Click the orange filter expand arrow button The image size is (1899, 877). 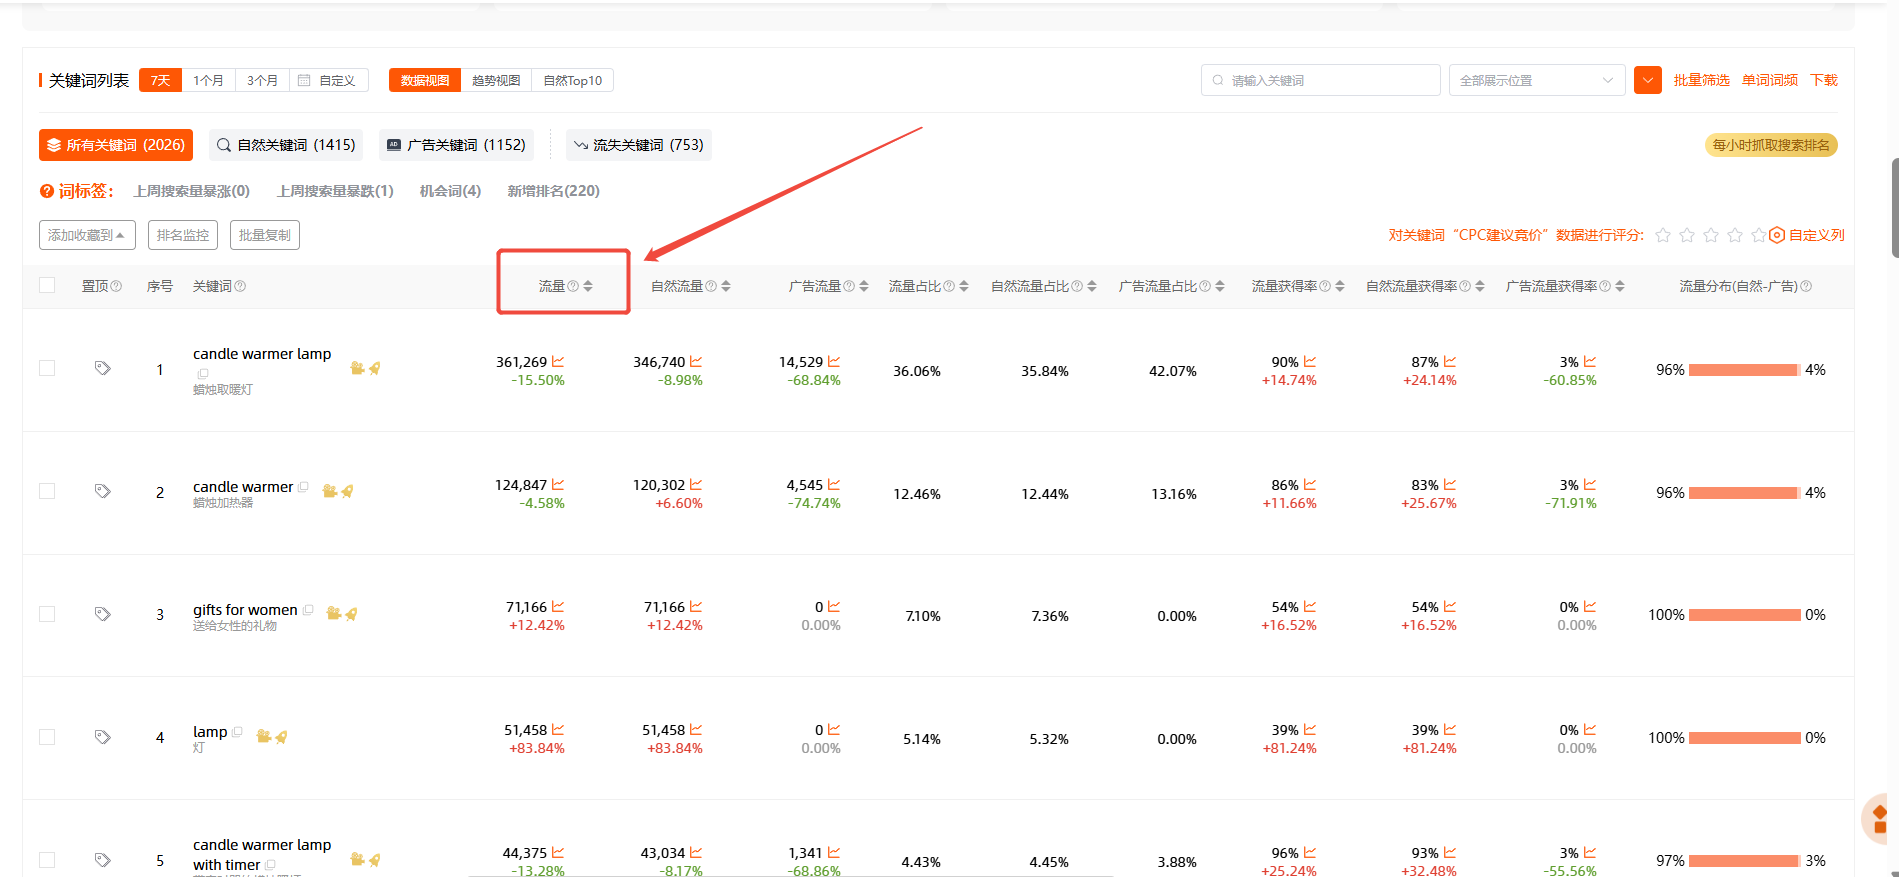pyautogui.click(x=1647, y=80)
